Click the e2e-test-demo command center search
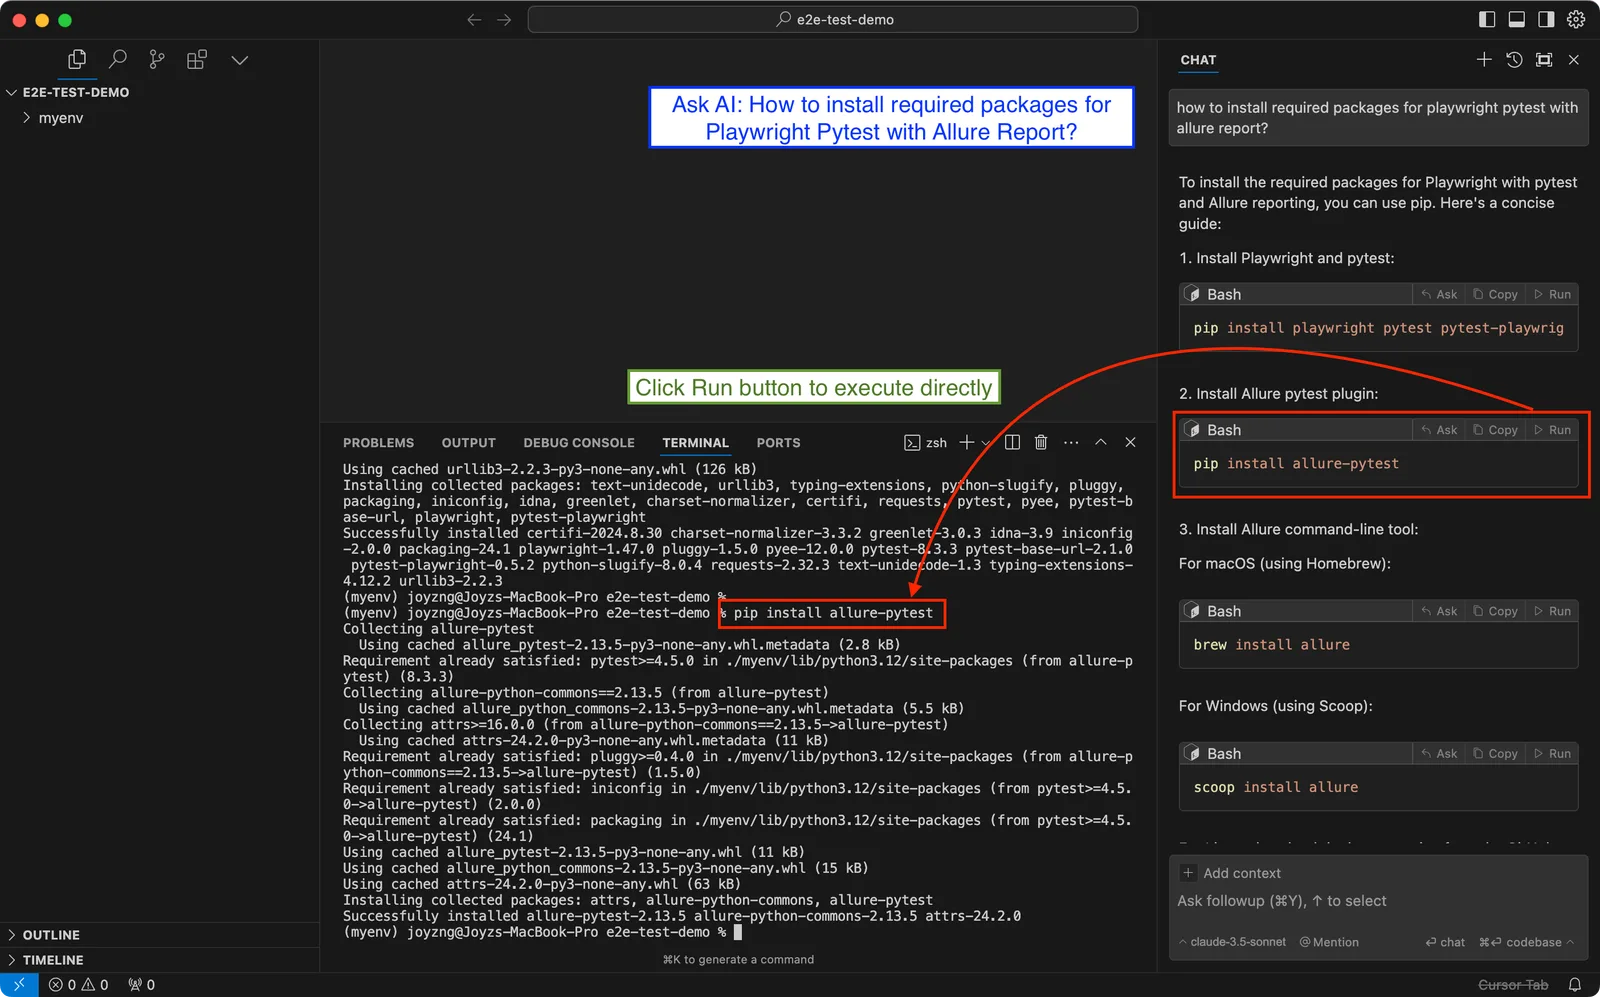Viewport: 1600px width, 997px height. click(x=833, y=20)
